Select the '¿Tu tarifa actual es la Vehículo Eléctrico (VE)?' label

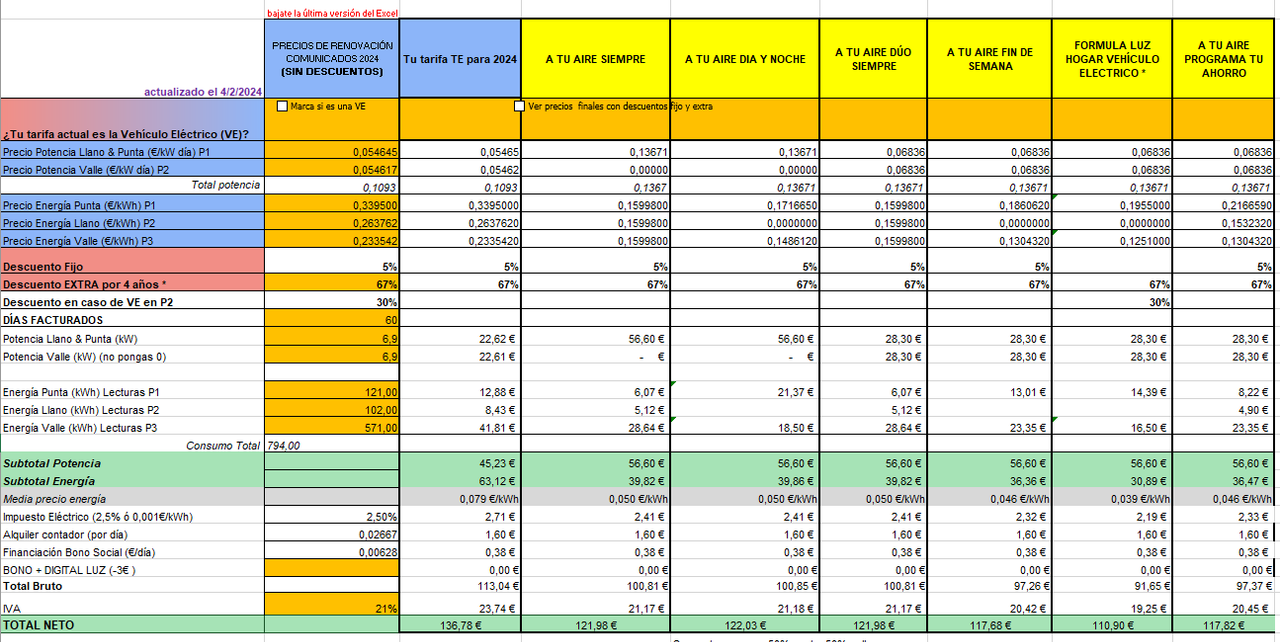tap(126, 133)
